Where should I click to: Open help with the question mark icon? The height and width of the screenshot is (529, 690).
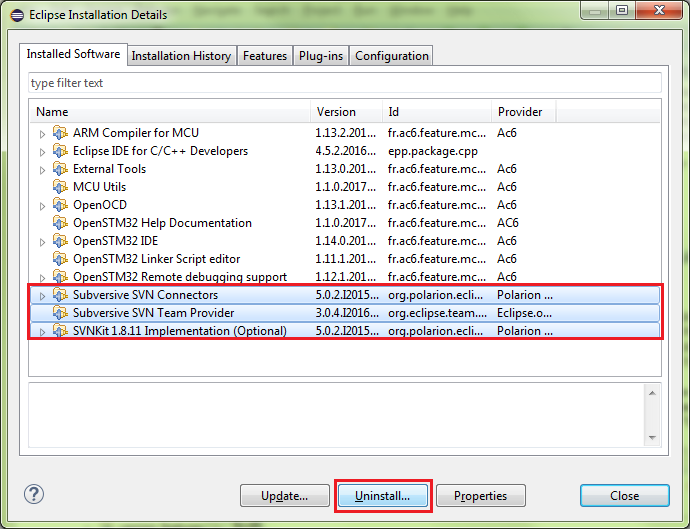[x=34, y=495]
